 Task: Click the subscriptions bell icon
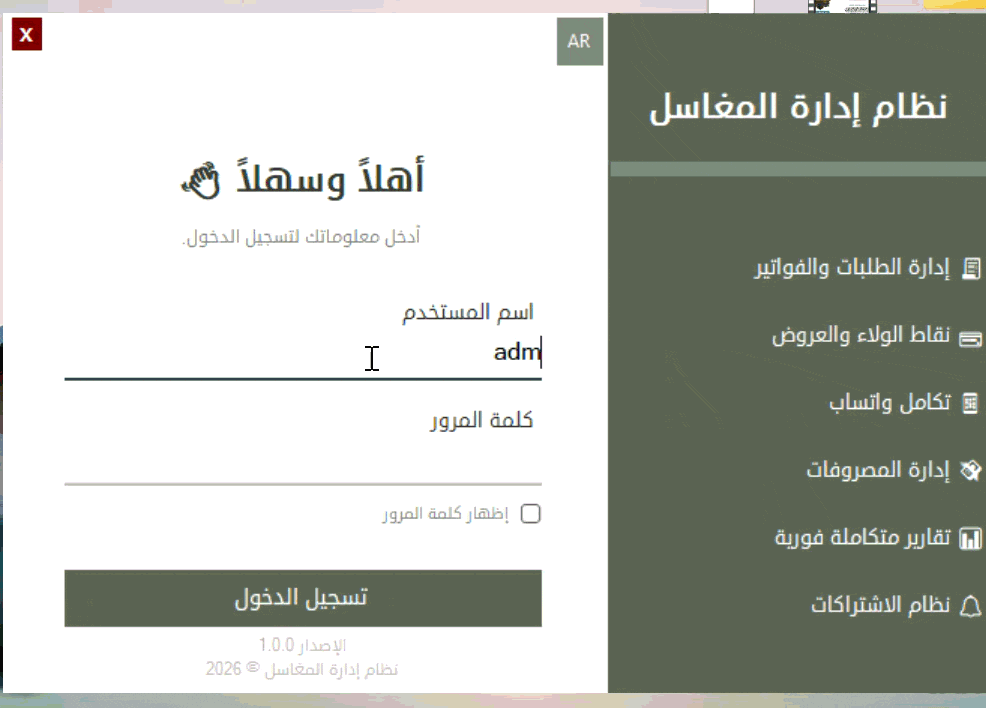(970, 606)
